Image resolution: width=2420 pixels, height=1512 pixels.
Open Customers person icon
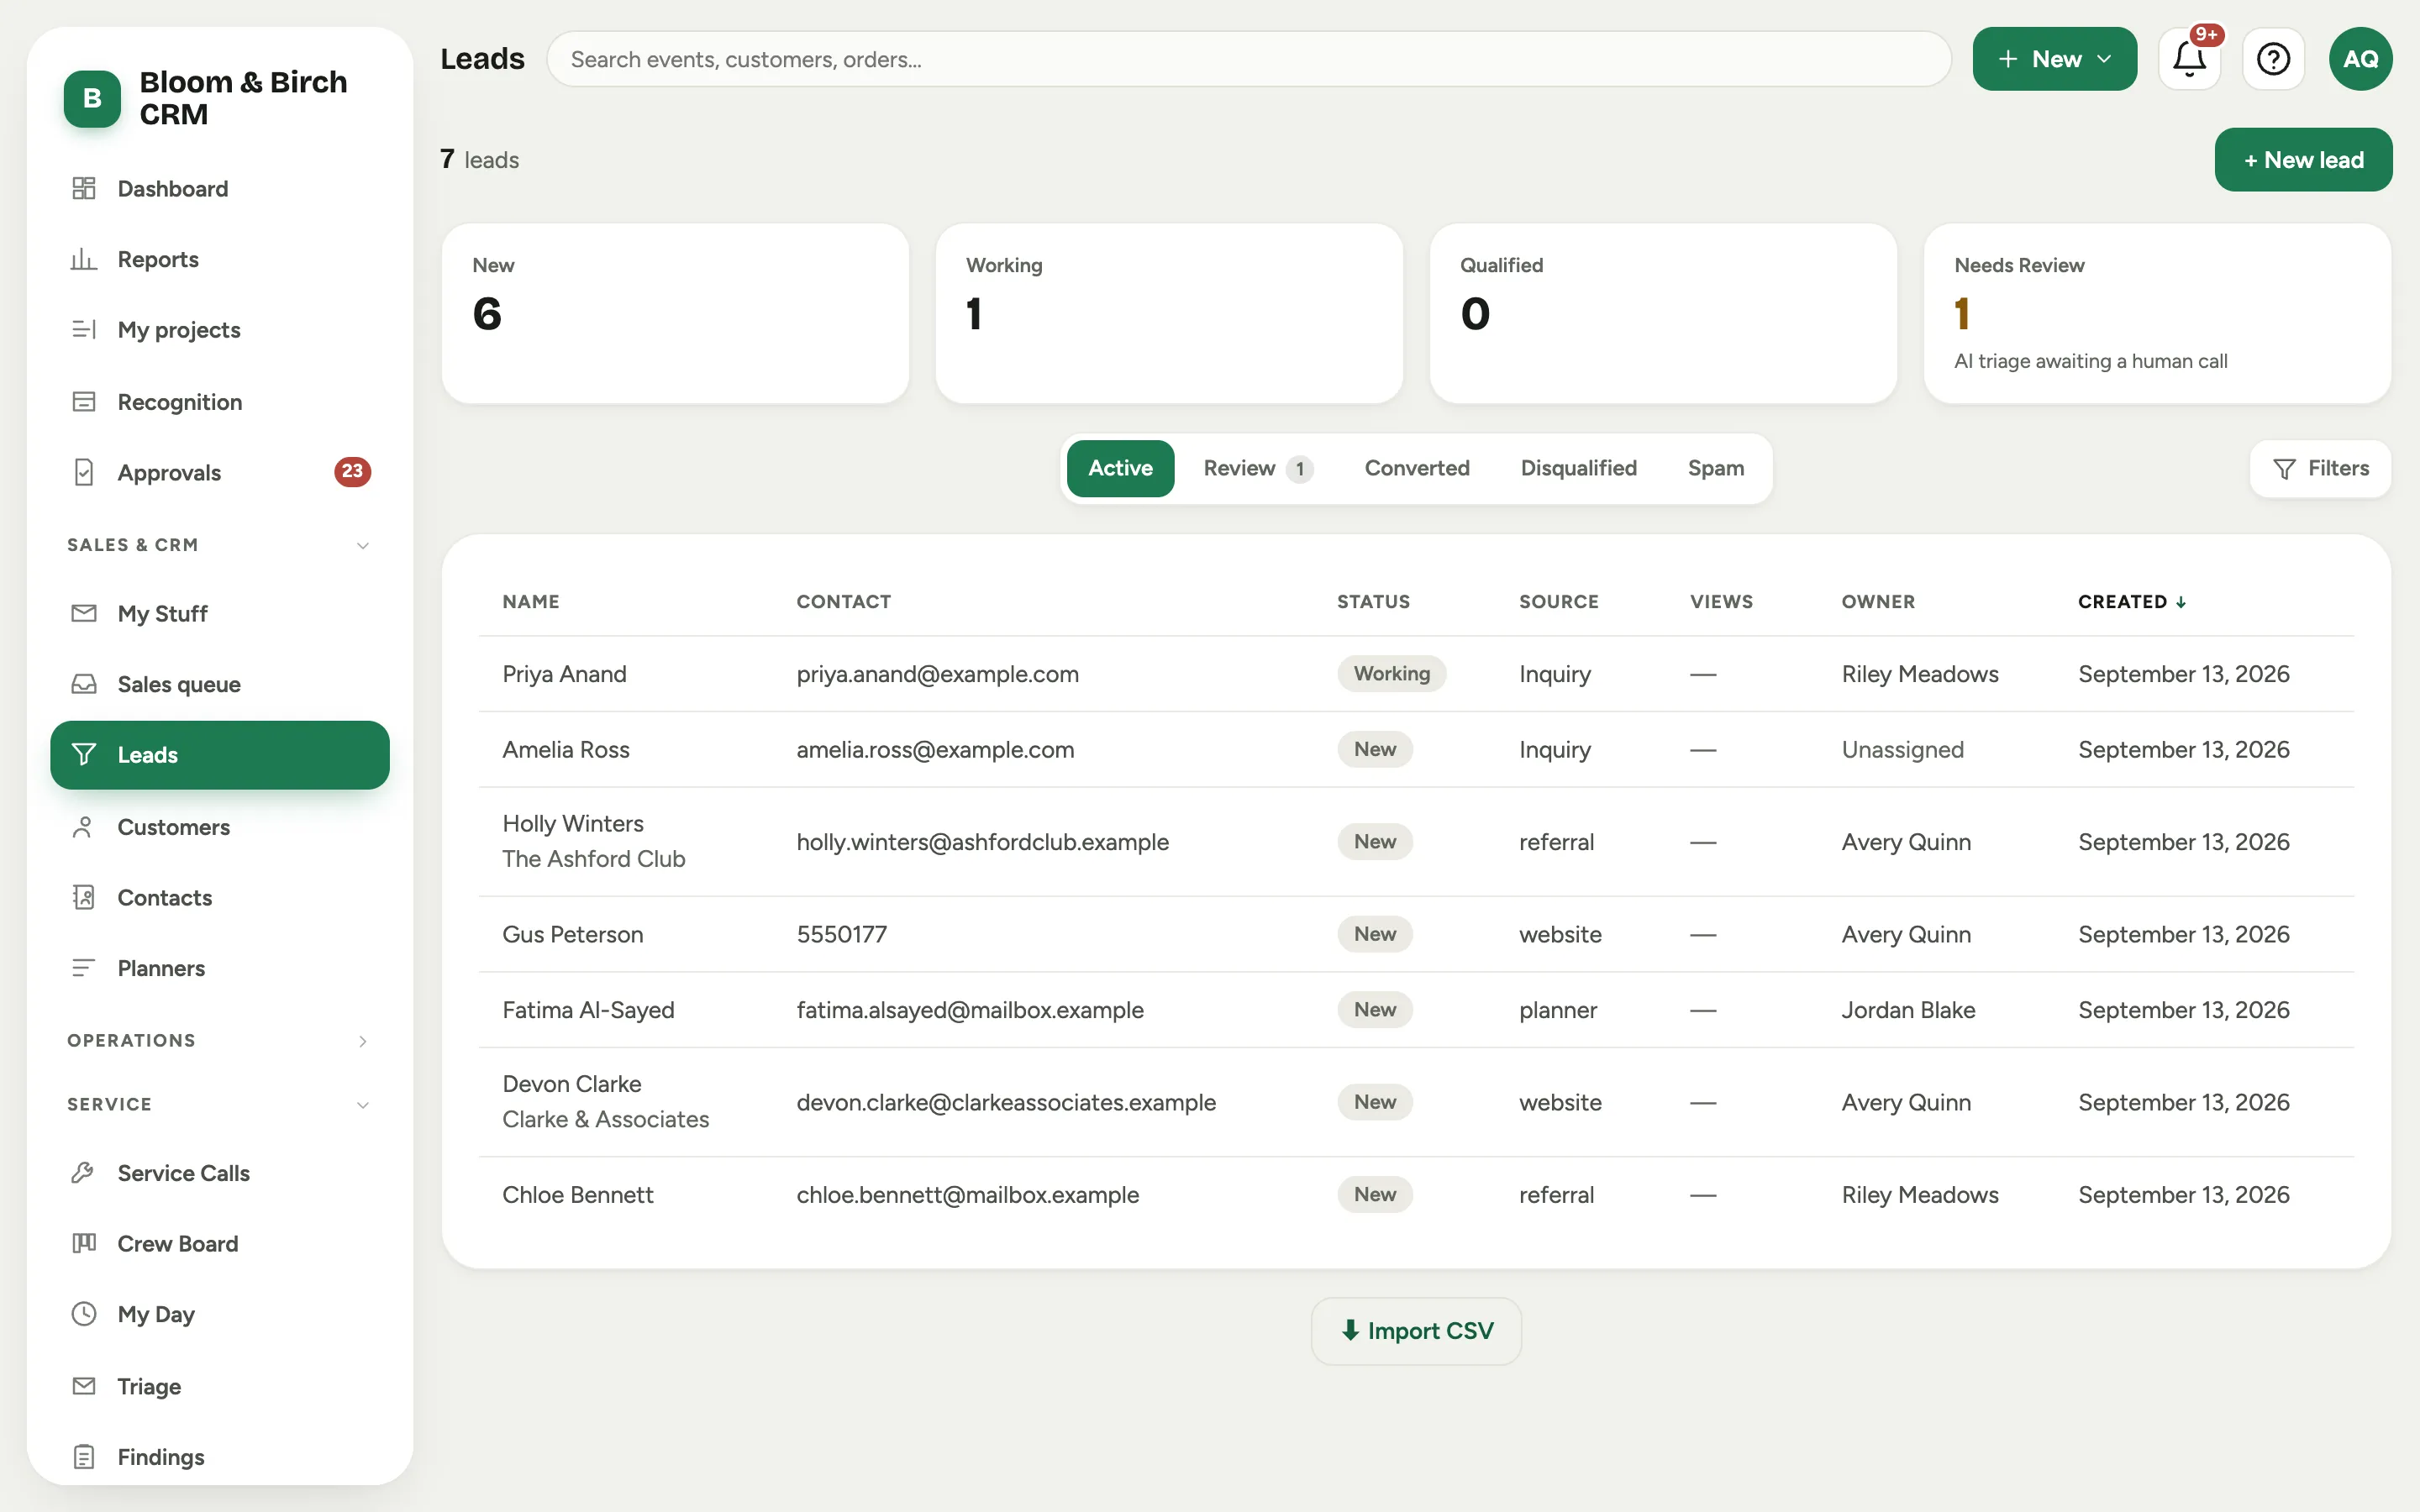pos(84,827)
